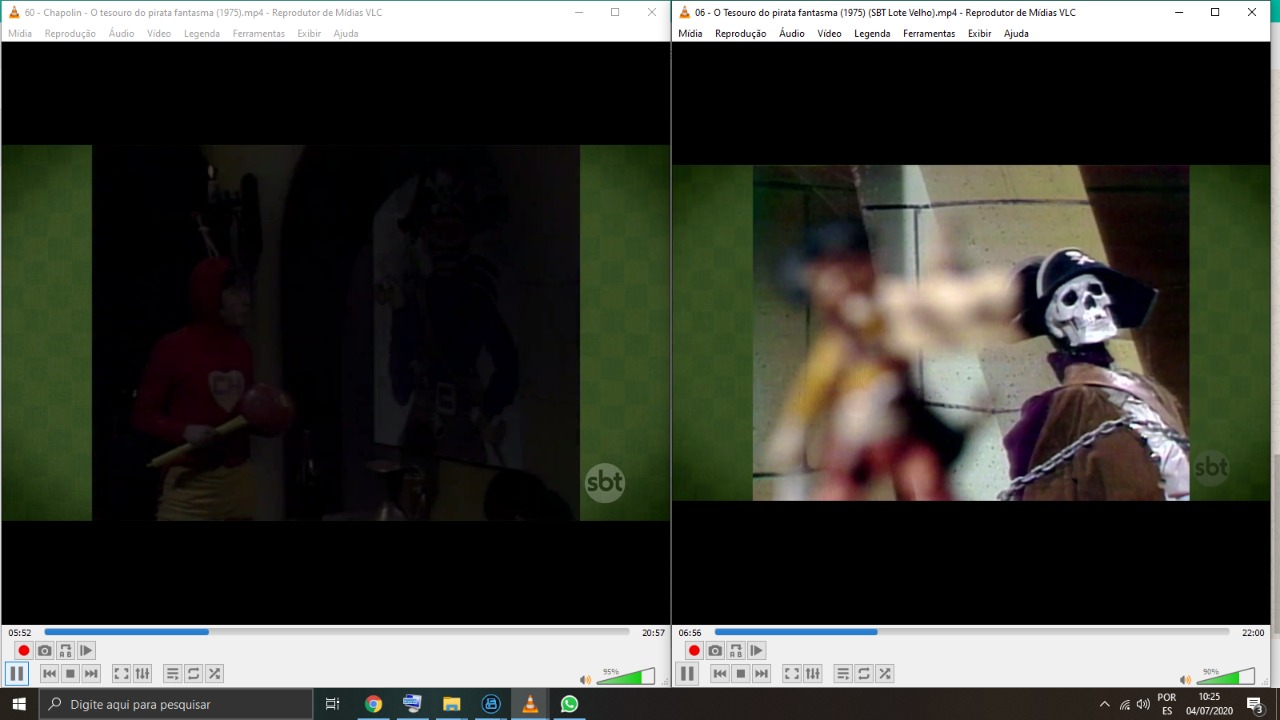
Task: Open Mídia menu in right VLC window
Action: [690, 33]
